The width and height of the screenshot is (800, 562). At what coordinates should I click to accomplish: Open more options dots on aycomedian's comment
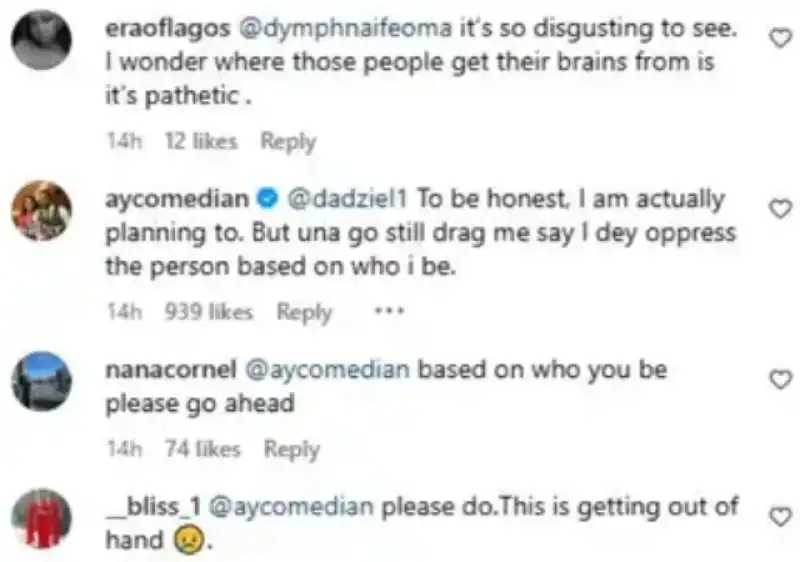point(386,311)
